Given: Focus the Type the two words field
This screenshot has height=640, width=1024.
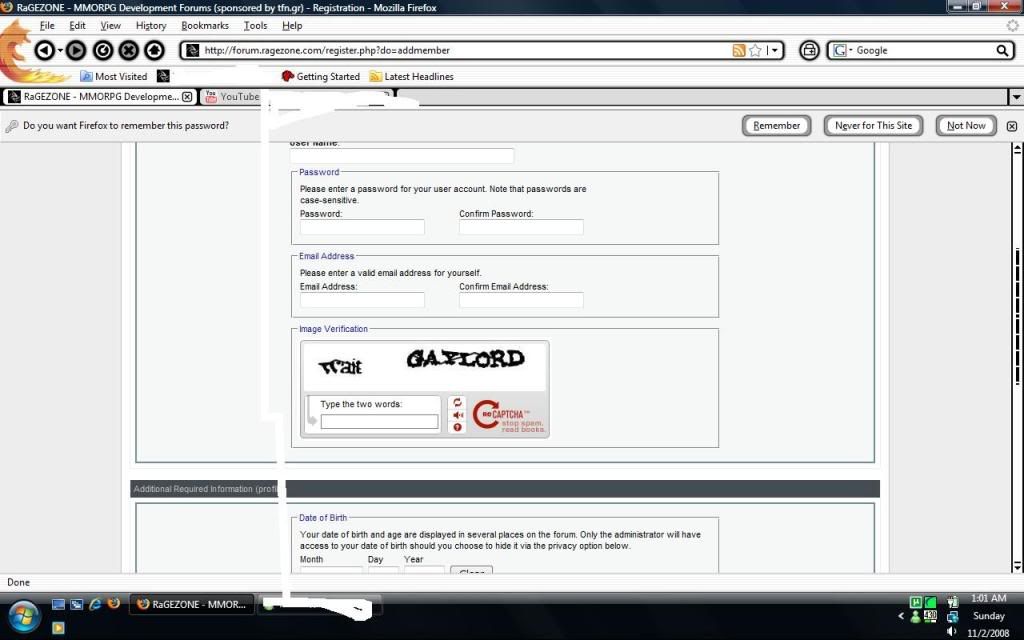Looking at the screenshot, I should point(379,422).
